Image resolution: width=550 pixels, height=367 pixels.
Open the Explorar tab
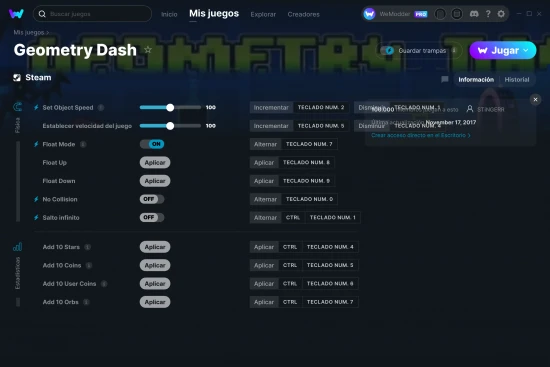[x=263, y=14]
